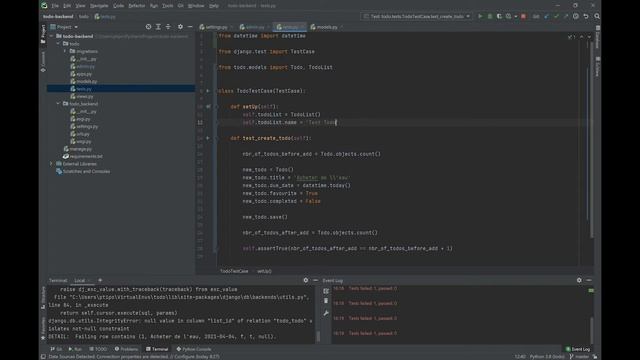Switch to admin.py editor tab

pyautogui.click(x=255, y=27)
